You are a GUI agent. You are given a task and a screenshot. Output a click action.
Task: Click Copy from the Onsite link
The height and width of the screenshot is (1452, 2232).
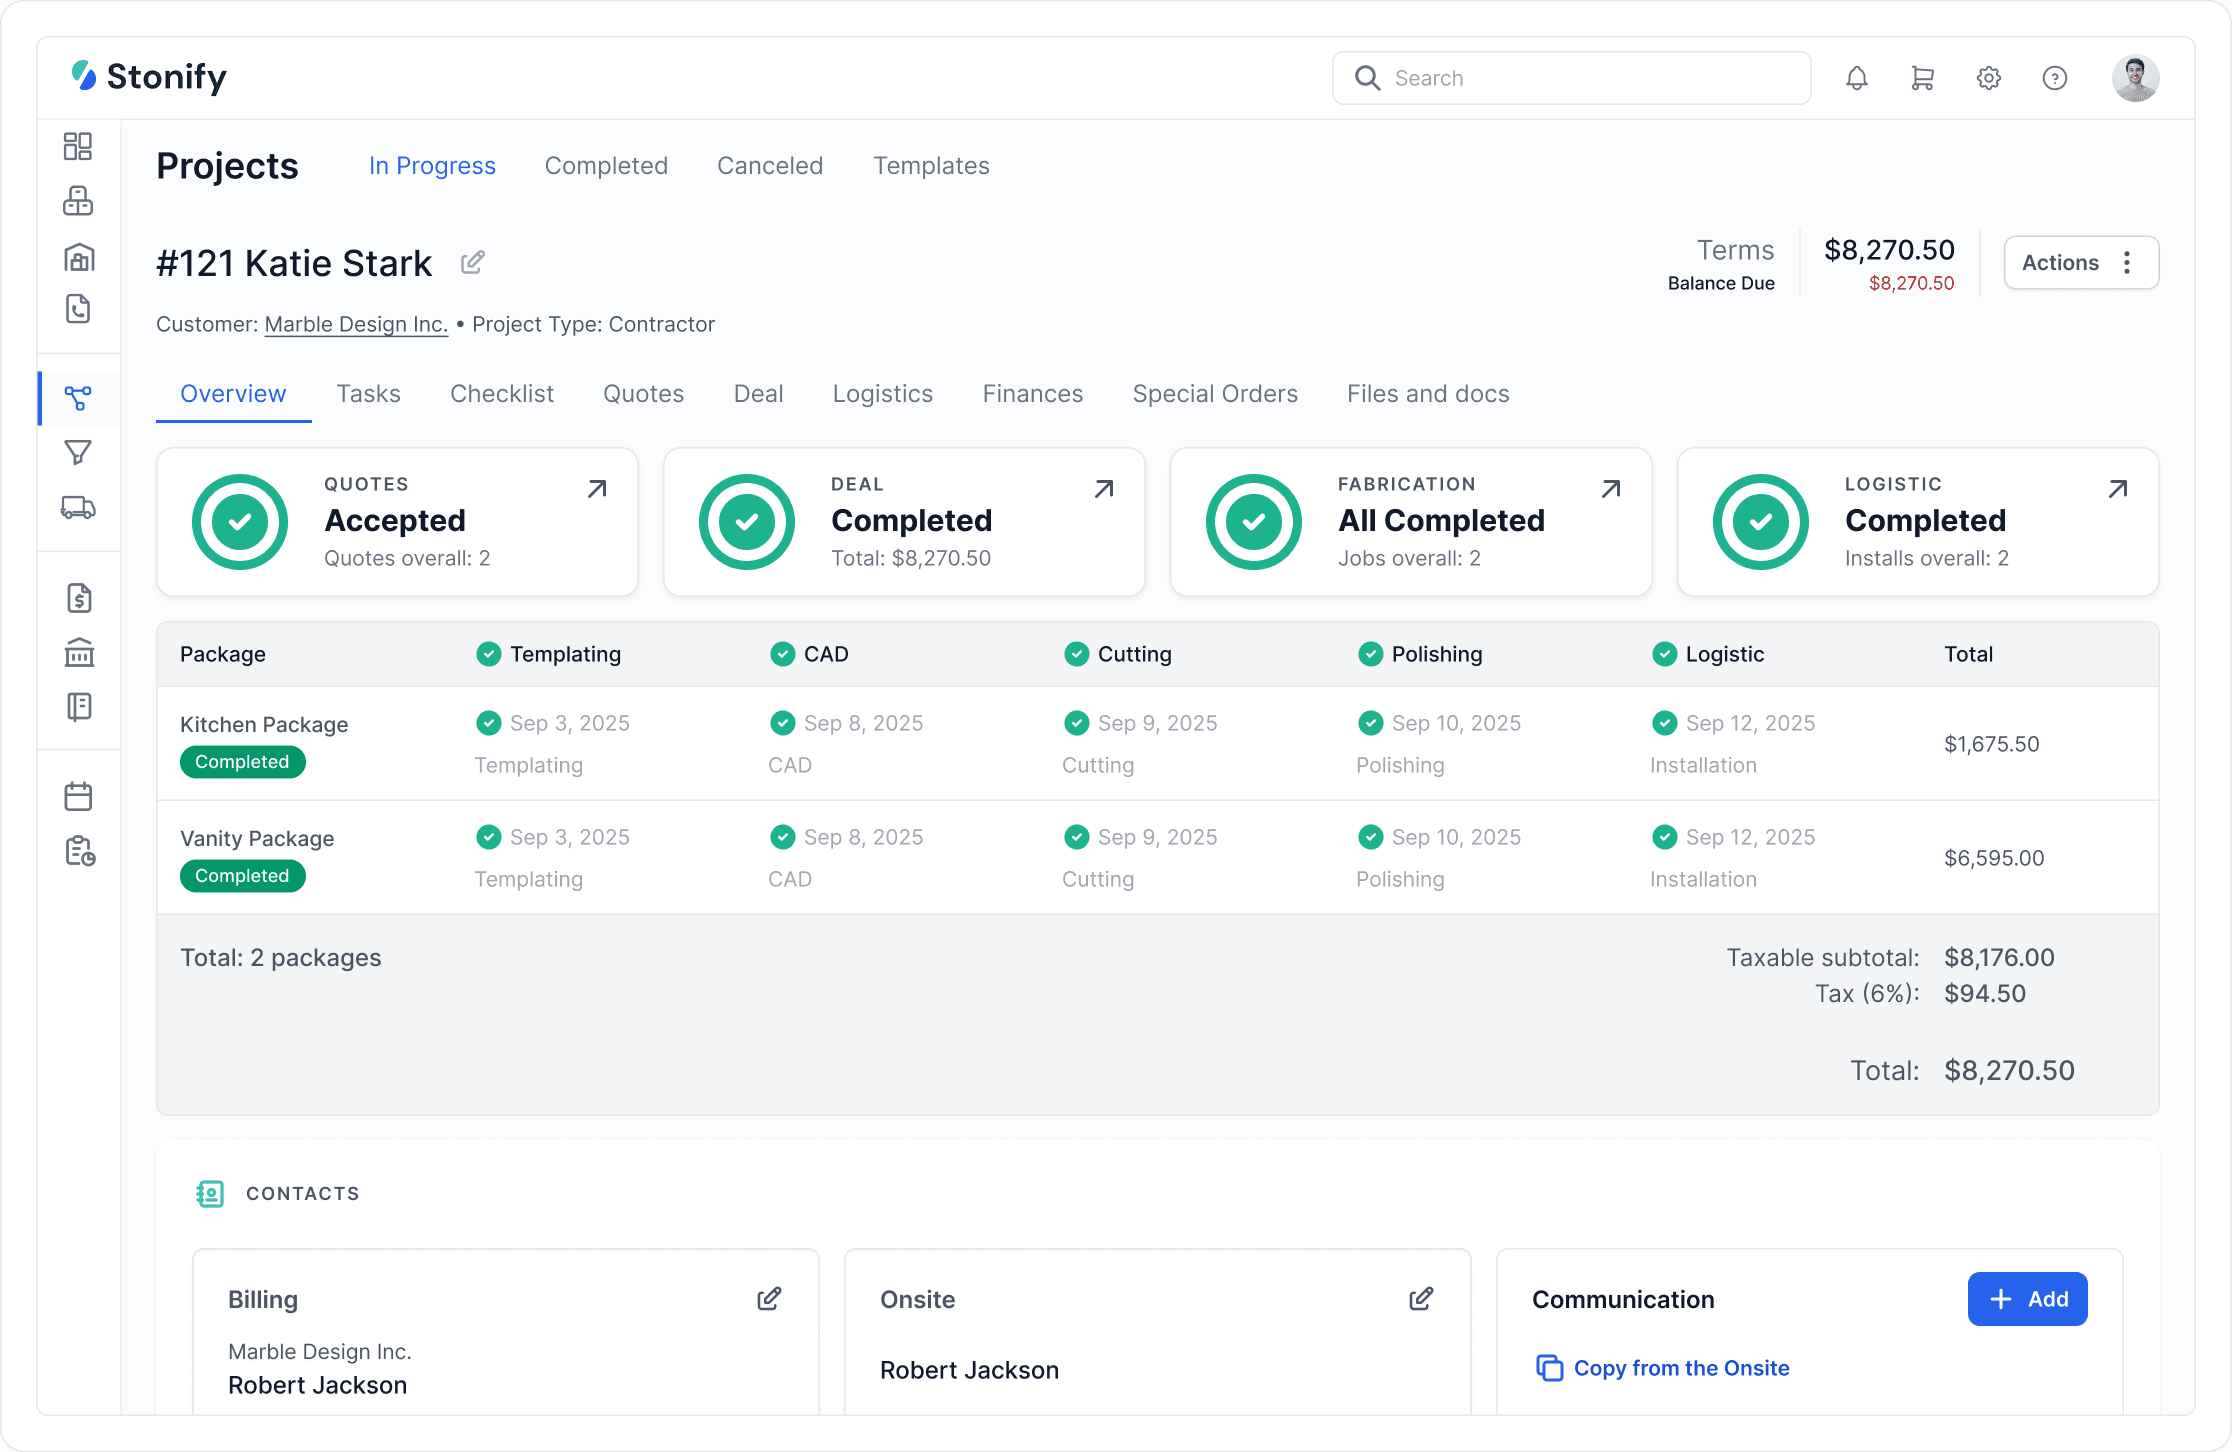pyautogui.click(x=1662, y=1368)
